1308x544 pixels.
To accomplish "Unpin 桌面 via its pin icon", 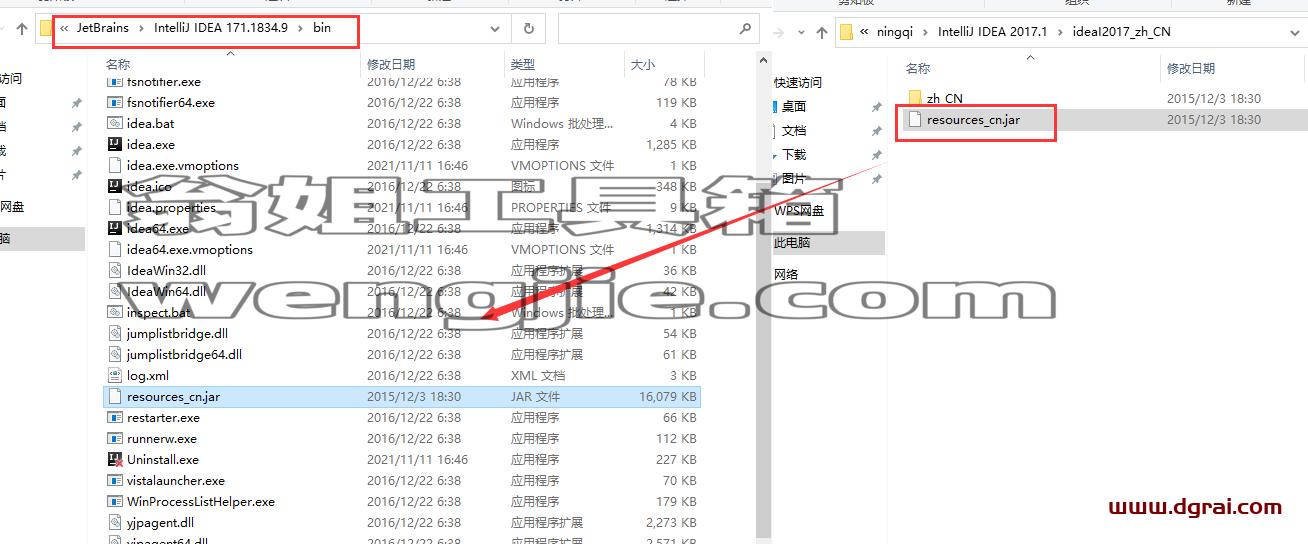I will tap(877, 107).
